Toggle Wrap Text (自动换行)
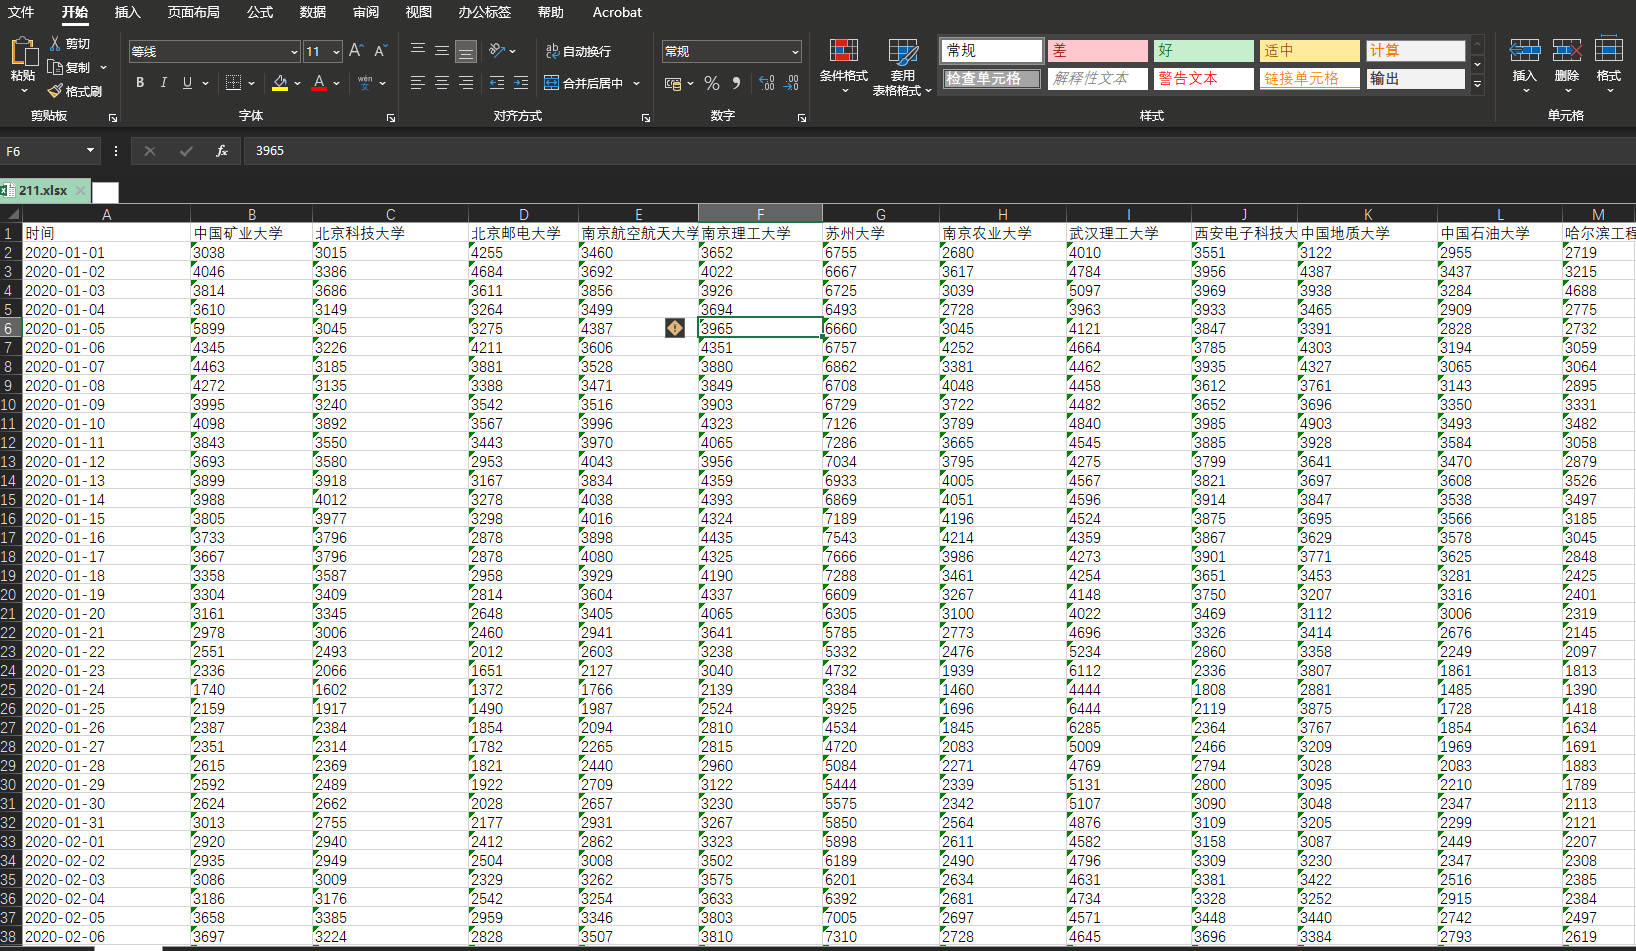 (x=578, y=51)
